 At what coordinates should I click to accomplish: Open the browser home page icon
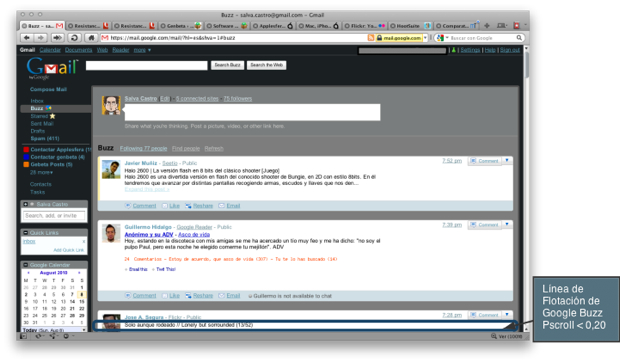(91, 38)
